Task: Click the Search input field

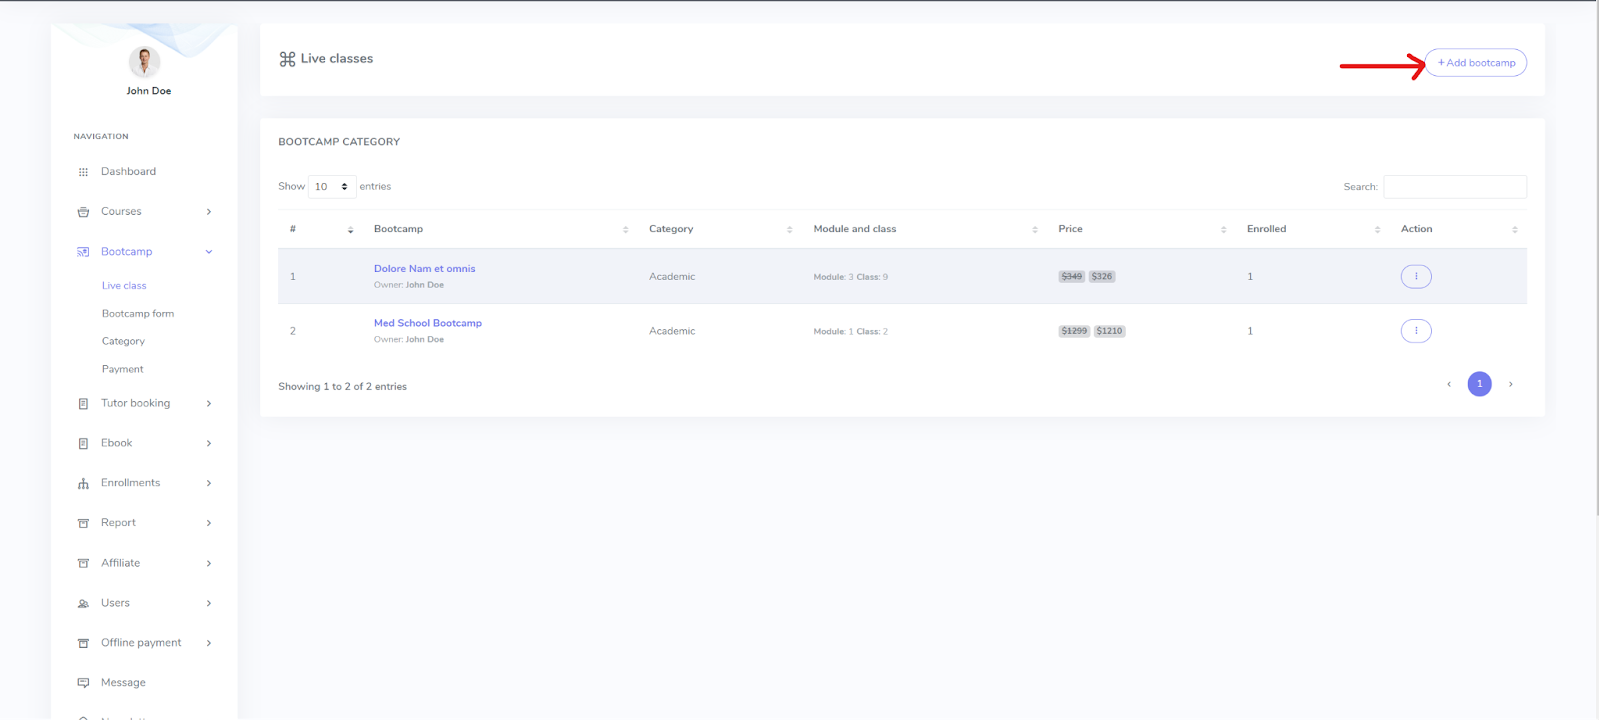Action: click(x=1454, y=187)
